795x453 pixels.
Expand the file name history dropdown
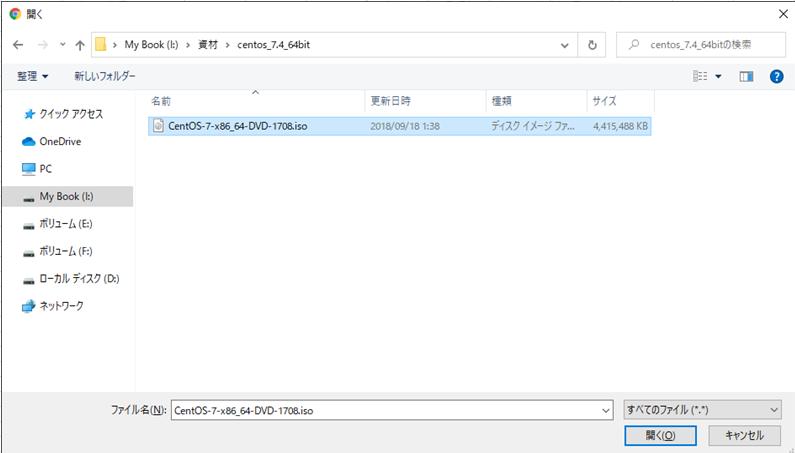coord(606,410)
